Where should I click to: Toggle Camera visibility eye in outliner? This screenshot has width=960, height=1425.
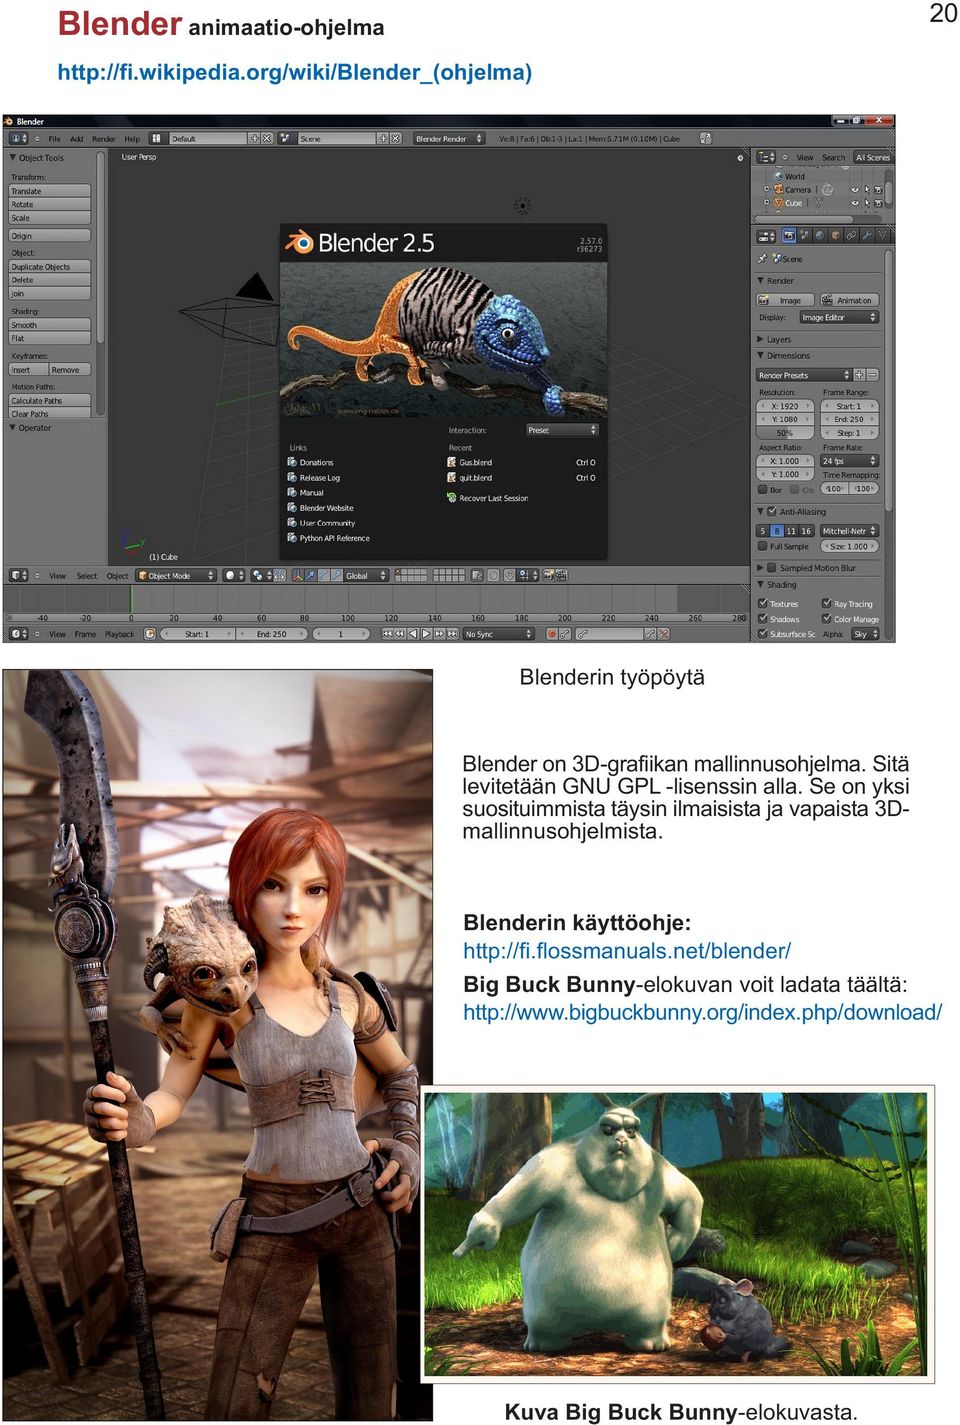pyautogui.click(x=855, y=189)
